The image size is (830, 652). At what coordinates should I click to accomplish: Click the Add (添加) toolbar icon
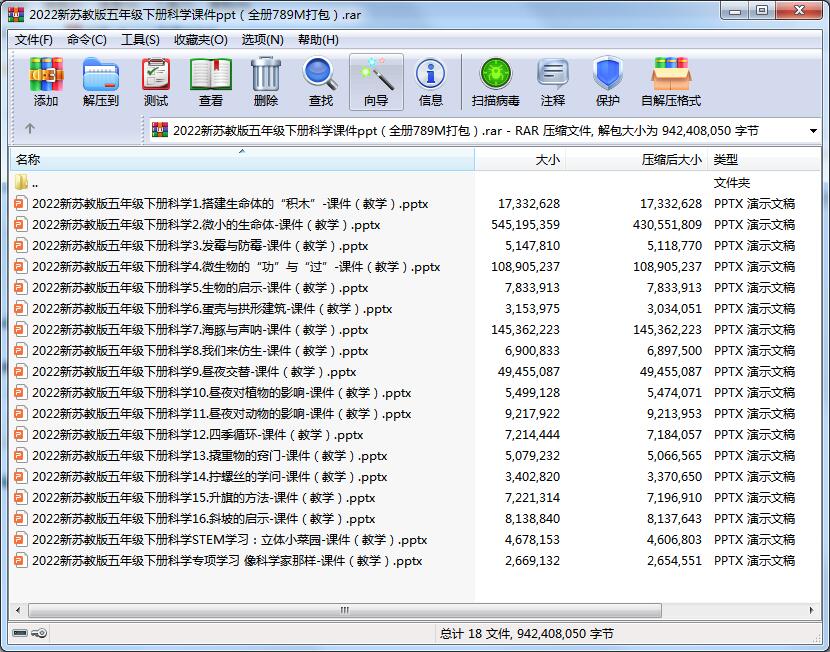46,82
